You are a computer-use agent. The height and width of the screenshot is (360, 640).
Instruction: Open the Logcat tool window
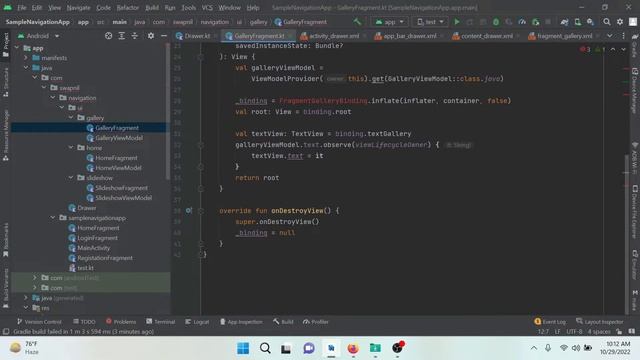click(x=197, y=322)
